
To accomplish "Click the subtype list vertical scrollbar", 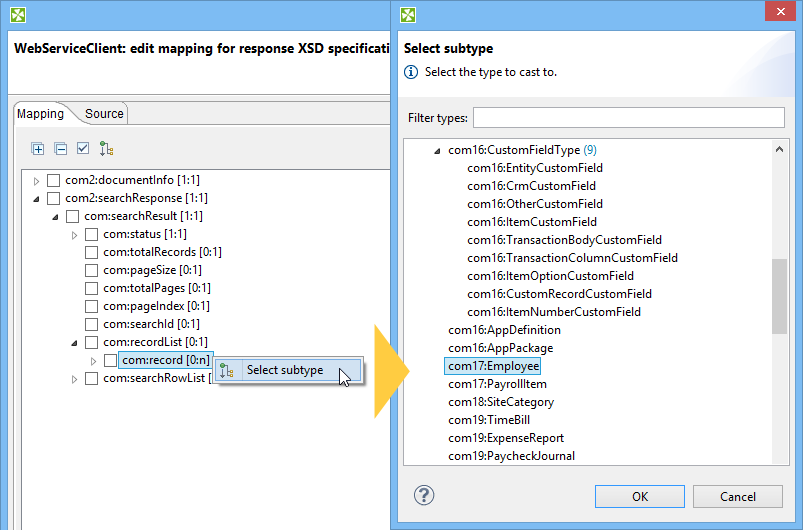I will pos(779,295).
